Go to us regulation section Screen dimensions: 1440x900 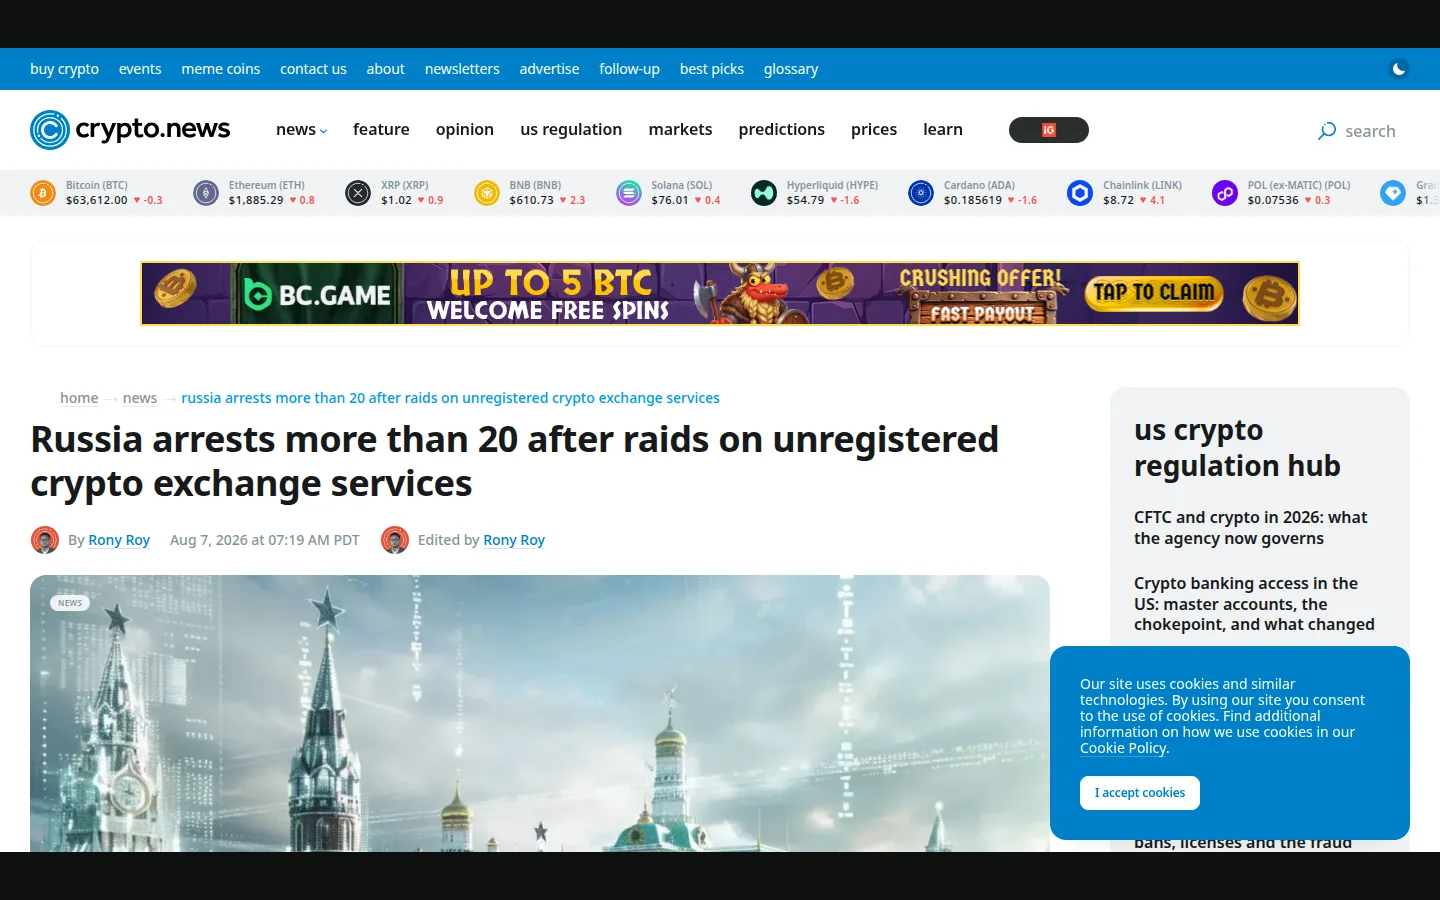[x=571, y=130]
